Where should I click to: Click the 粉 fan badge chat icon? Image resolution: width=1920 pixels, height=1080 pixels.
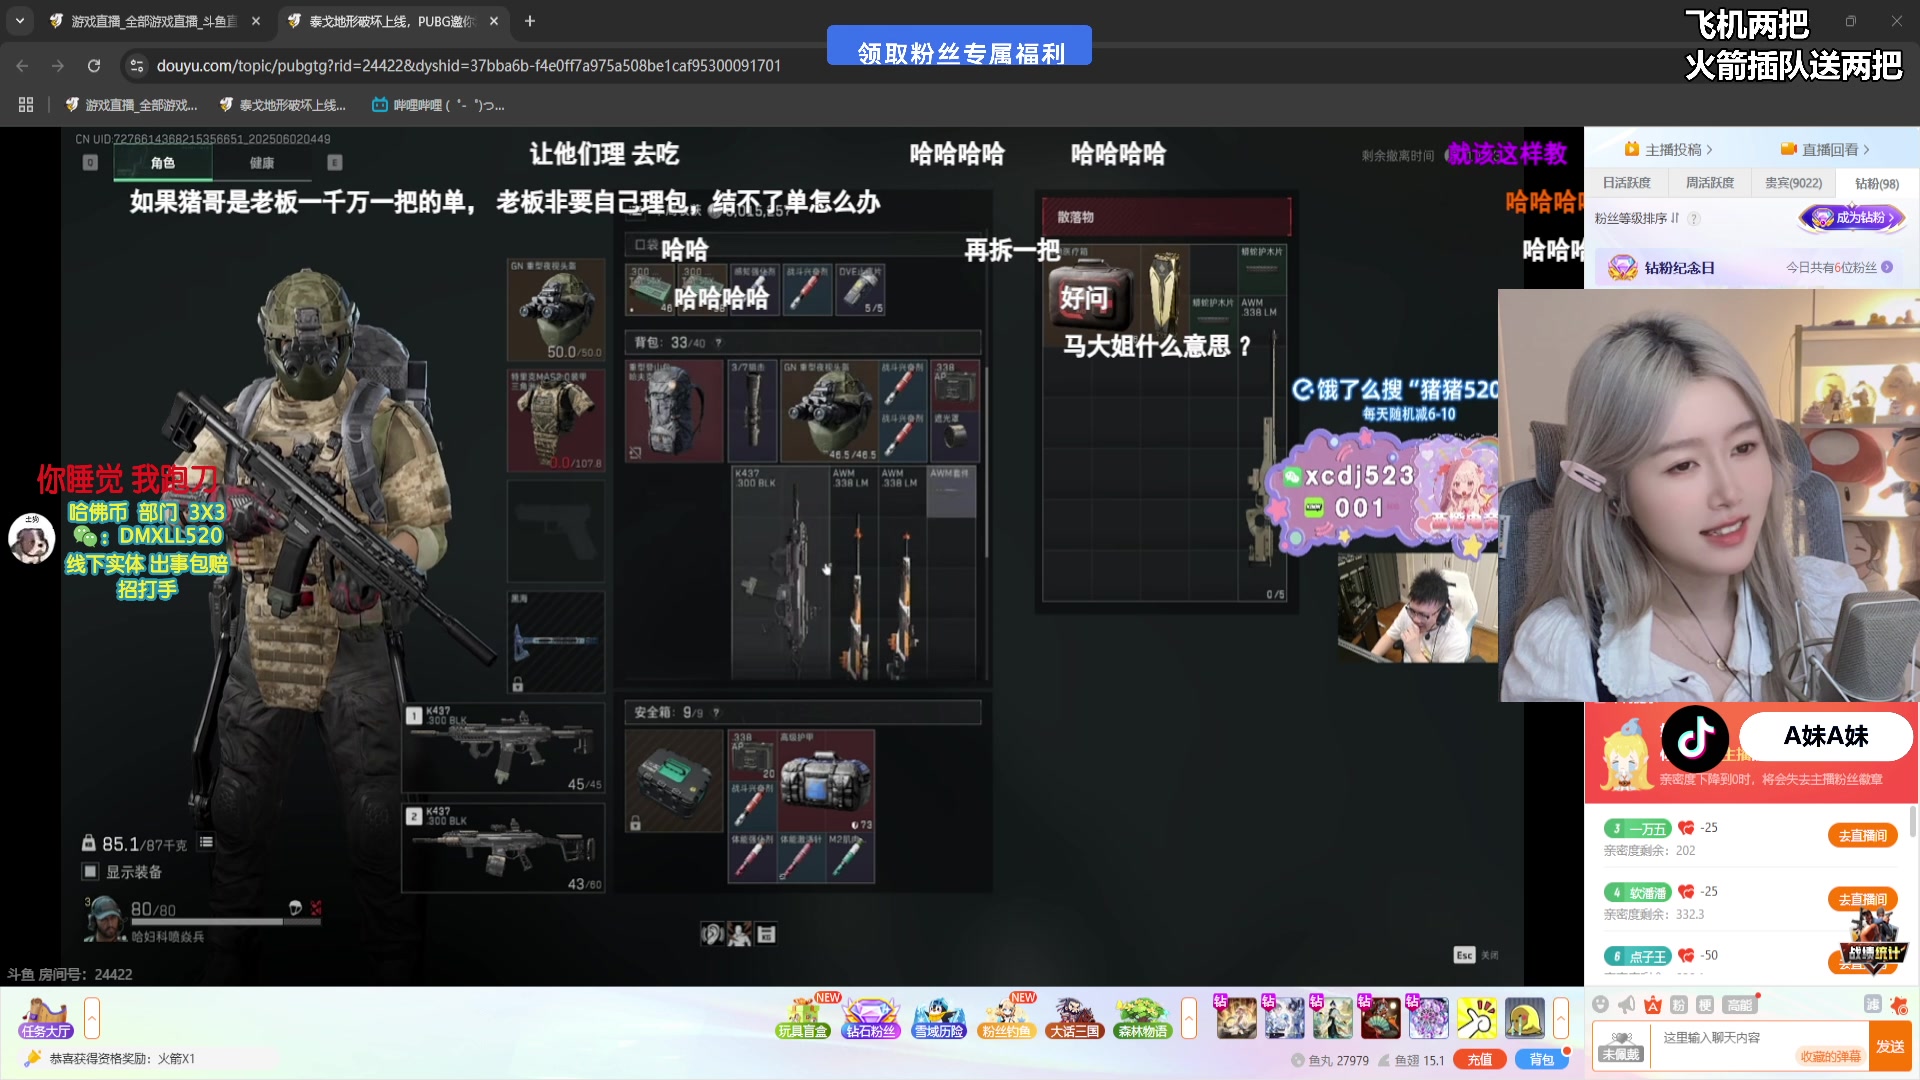(1679, 1004)
